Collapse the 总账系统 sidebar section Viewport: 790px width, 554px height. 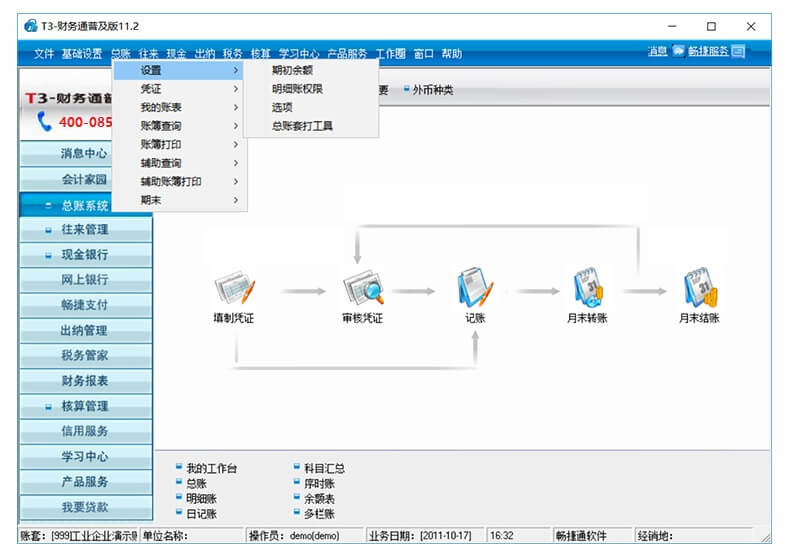tap(48, 206)
